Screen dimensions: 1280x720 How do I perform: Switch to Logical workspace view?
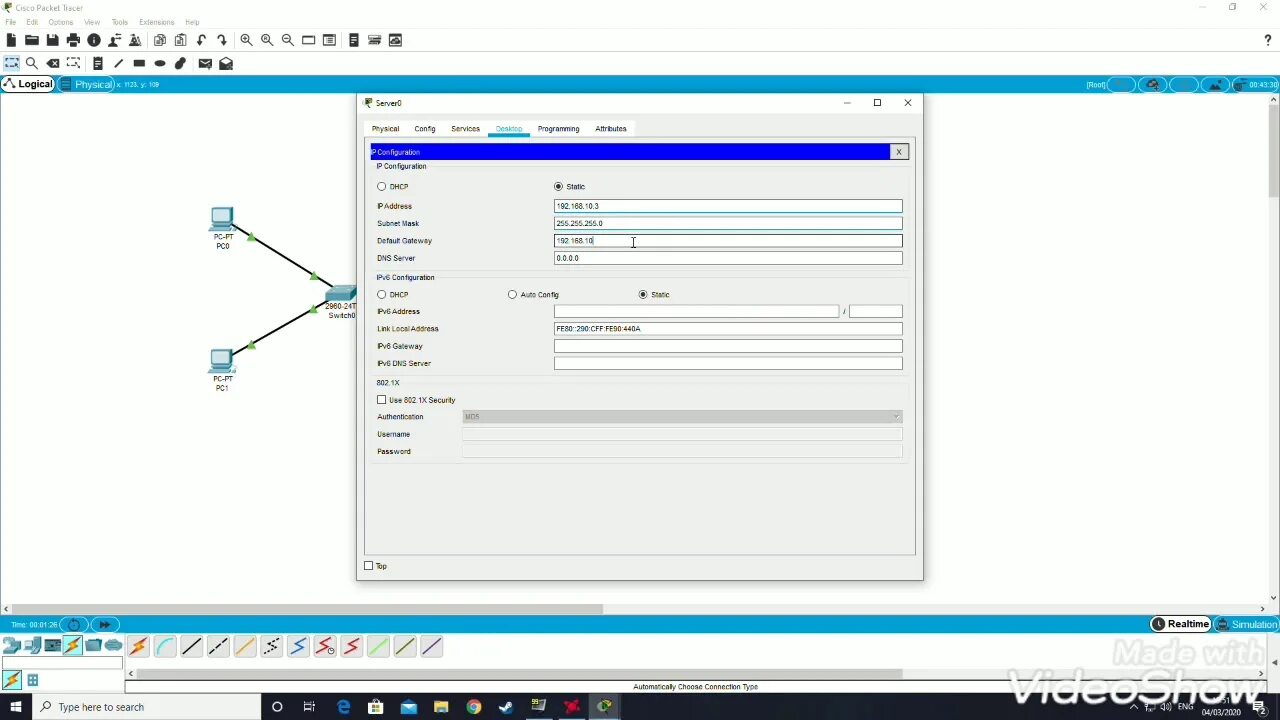pyautogui.click(x=28, y=84)
